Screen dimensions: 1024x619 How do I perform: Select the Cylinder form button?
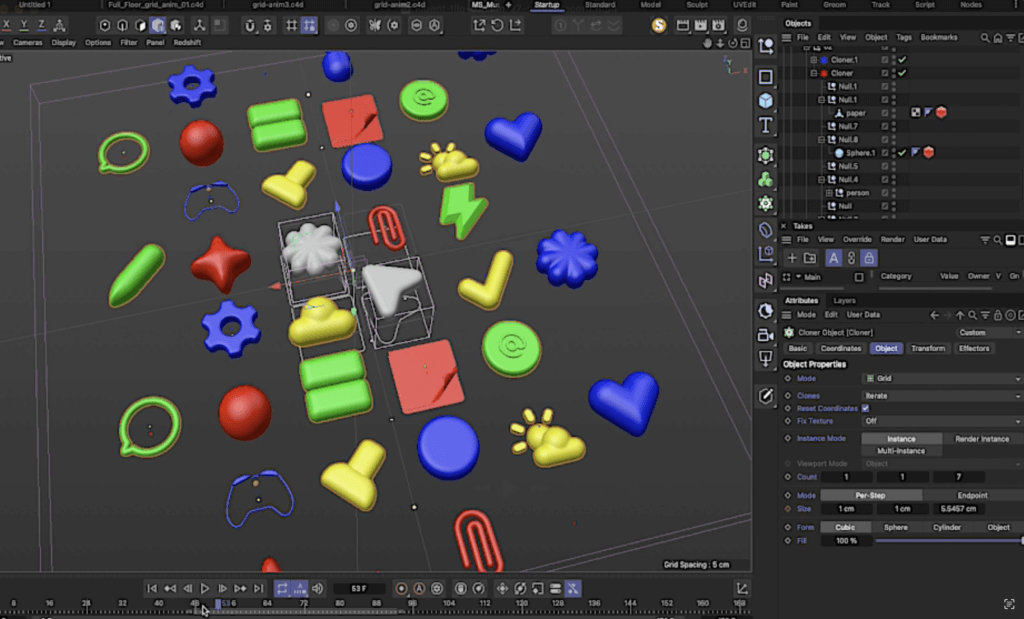tap(946, 527)
